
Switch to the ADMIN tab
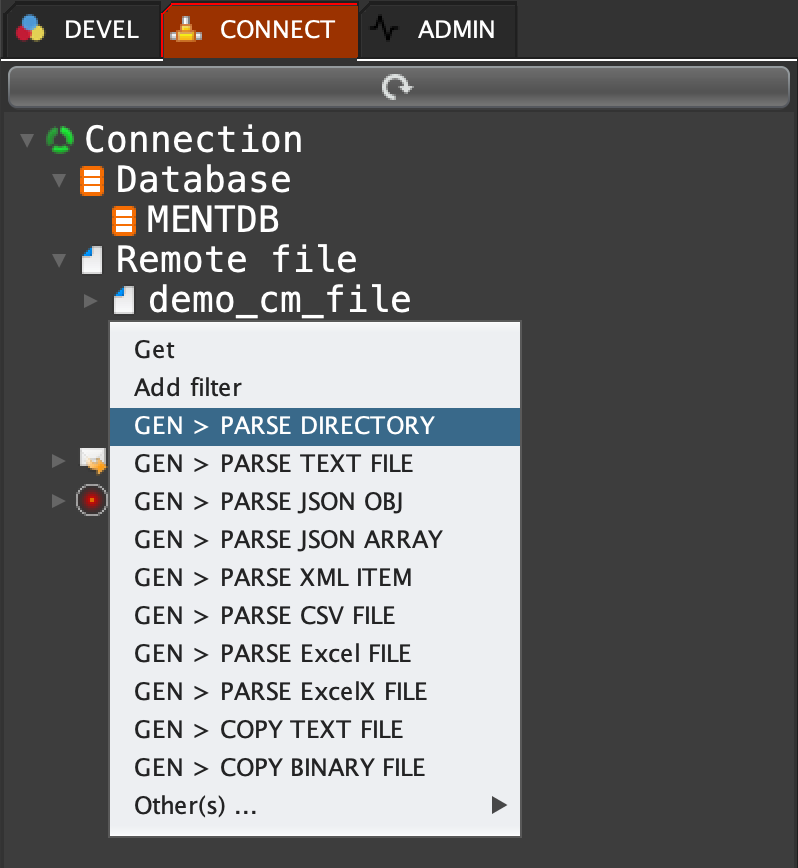[x=438, y=30]
